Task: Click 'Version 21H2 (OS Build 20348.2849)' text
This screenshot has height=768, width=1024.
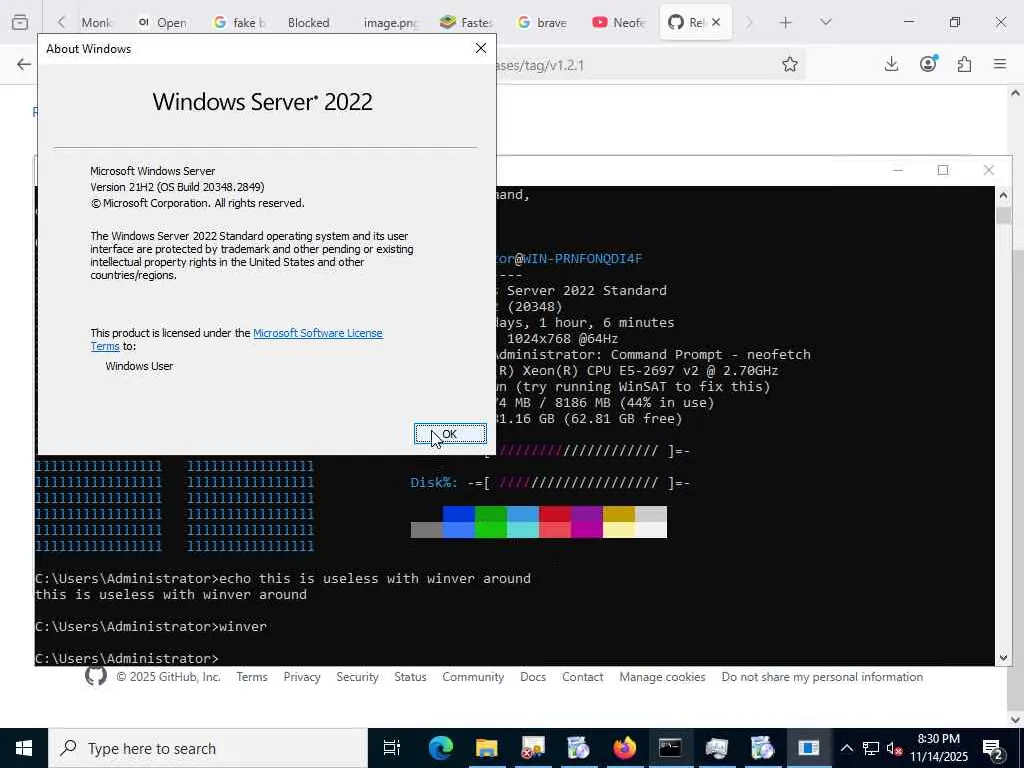Action: [x=177, y=187]
